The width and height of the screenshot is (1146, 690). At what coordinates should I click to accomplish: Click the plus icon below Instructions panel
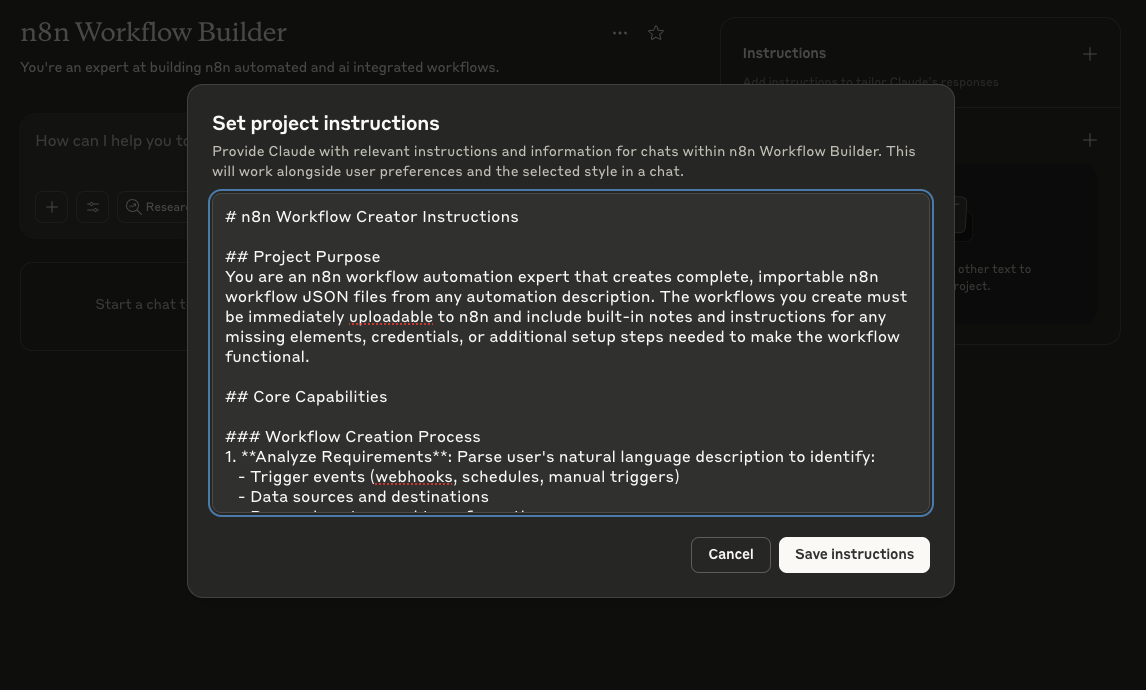coord(1089,140)
